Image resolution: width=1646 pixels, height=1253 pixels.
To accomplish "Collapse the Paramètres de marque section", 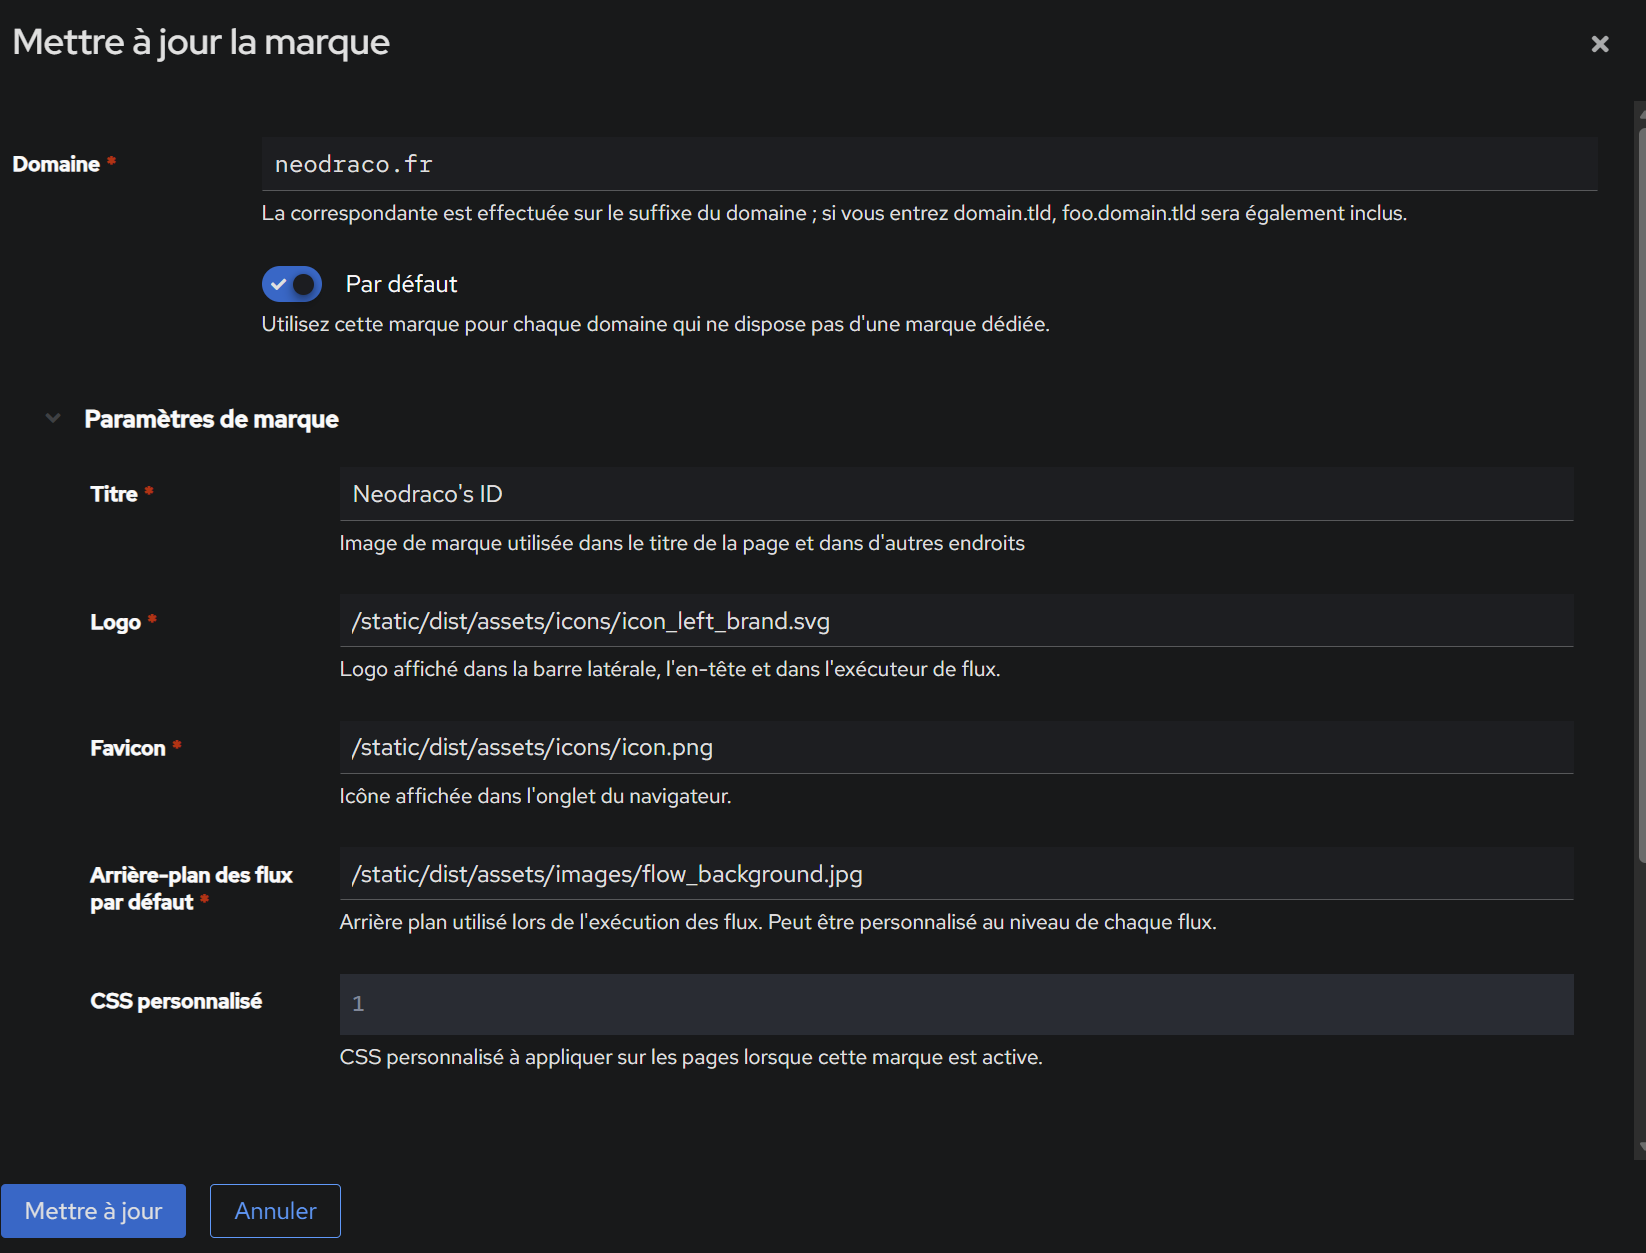I will click(x=53, y=418).
